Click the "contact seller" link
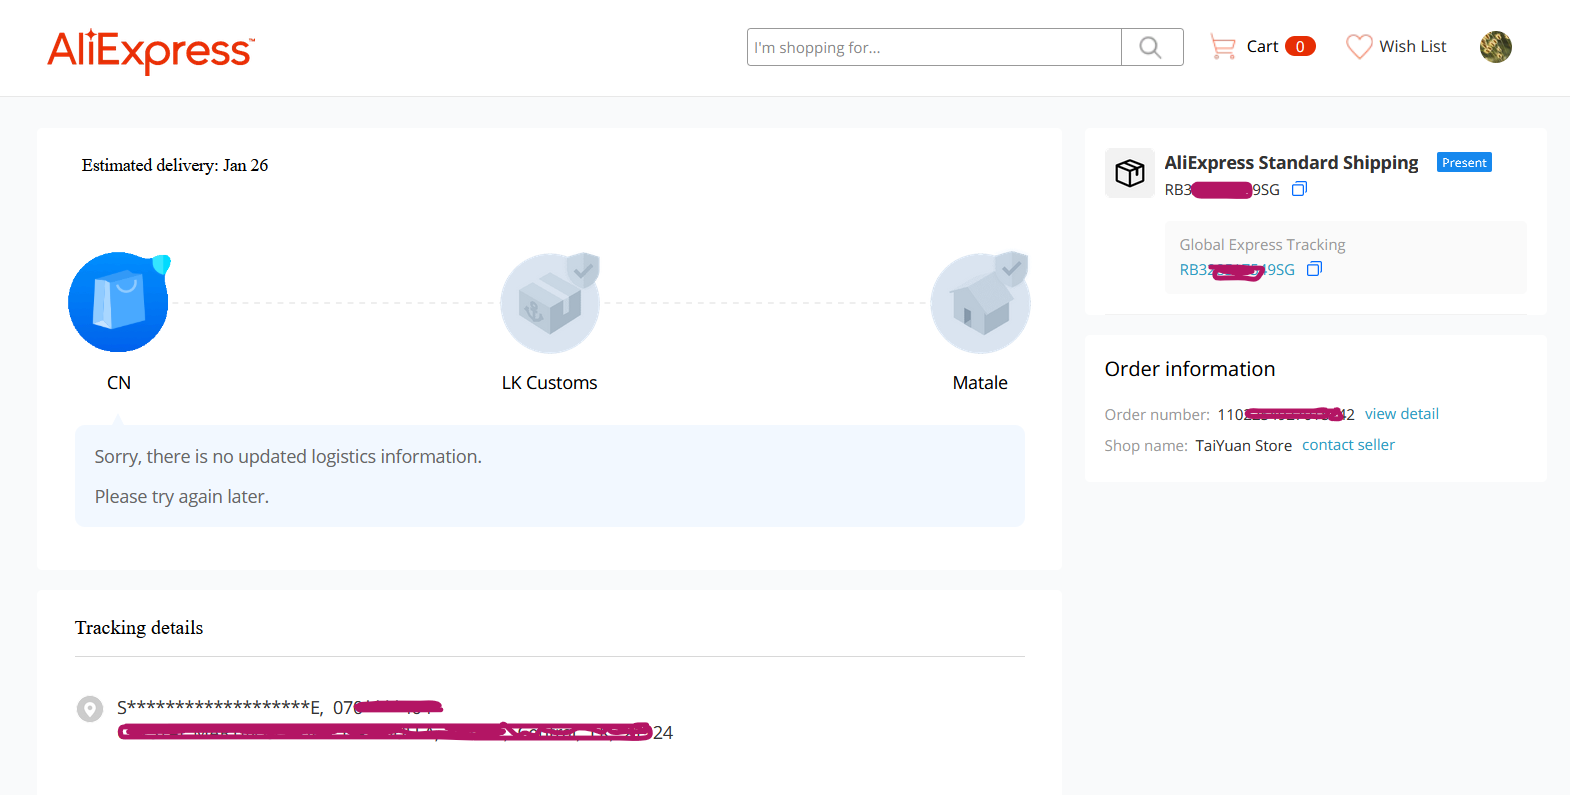The height and width of the screenshot is (795, 1570). coord(1348,445)
